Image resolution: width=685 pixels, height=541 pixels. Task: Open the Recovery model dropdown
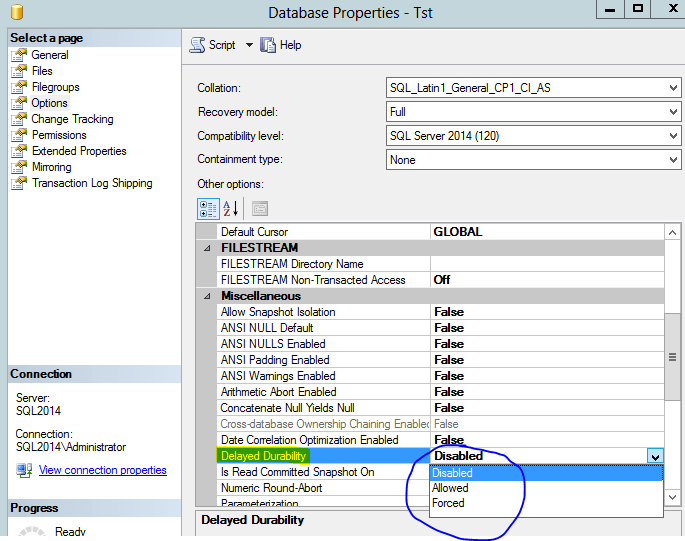[x=673, y=112]
